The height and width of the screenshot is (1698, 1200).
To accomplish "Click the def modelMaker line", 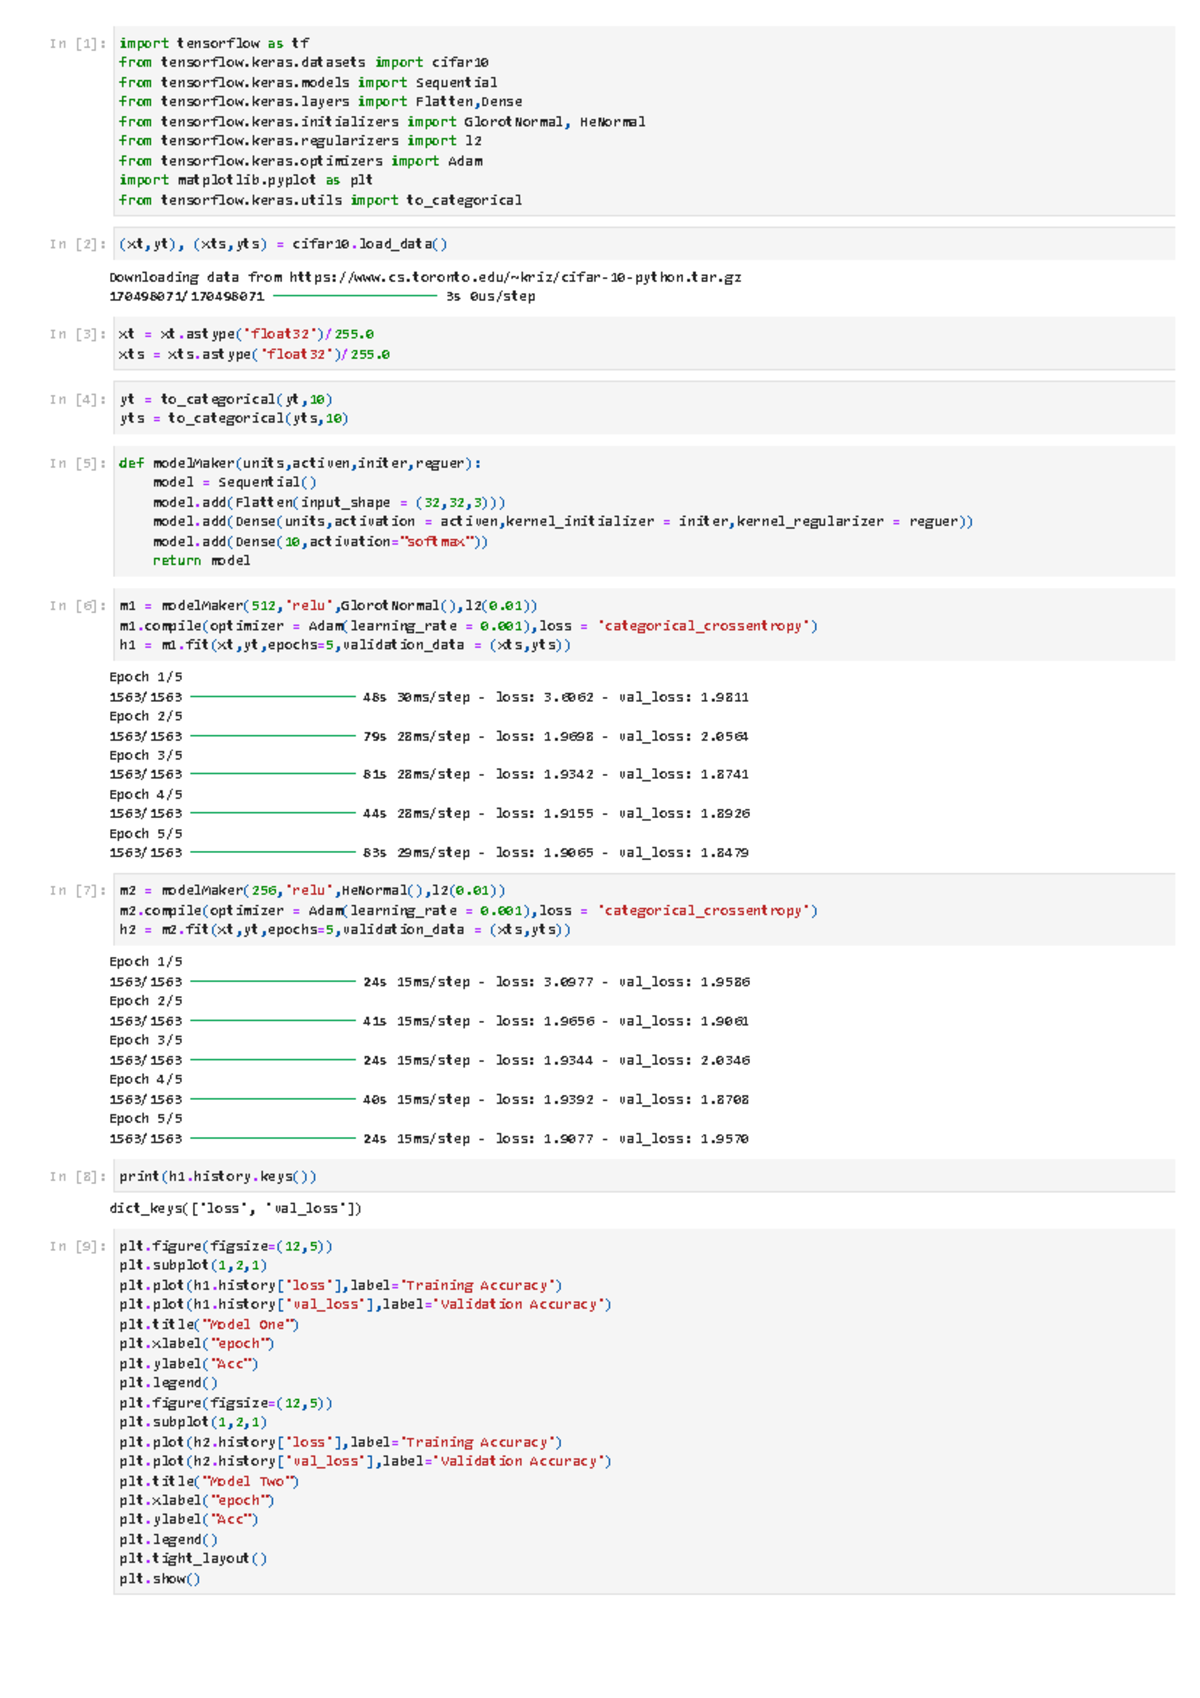I will pos(299,463).
